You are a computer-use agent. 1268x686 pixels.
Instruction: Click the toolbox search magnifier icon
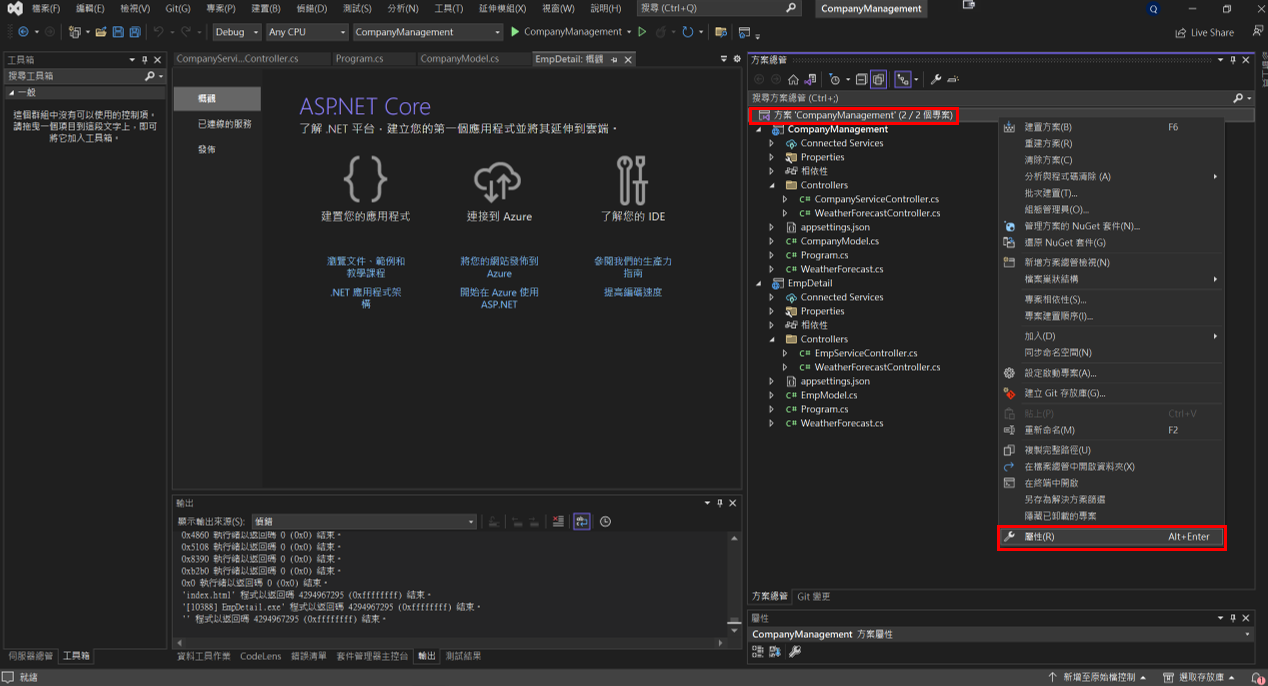(150, 76)
